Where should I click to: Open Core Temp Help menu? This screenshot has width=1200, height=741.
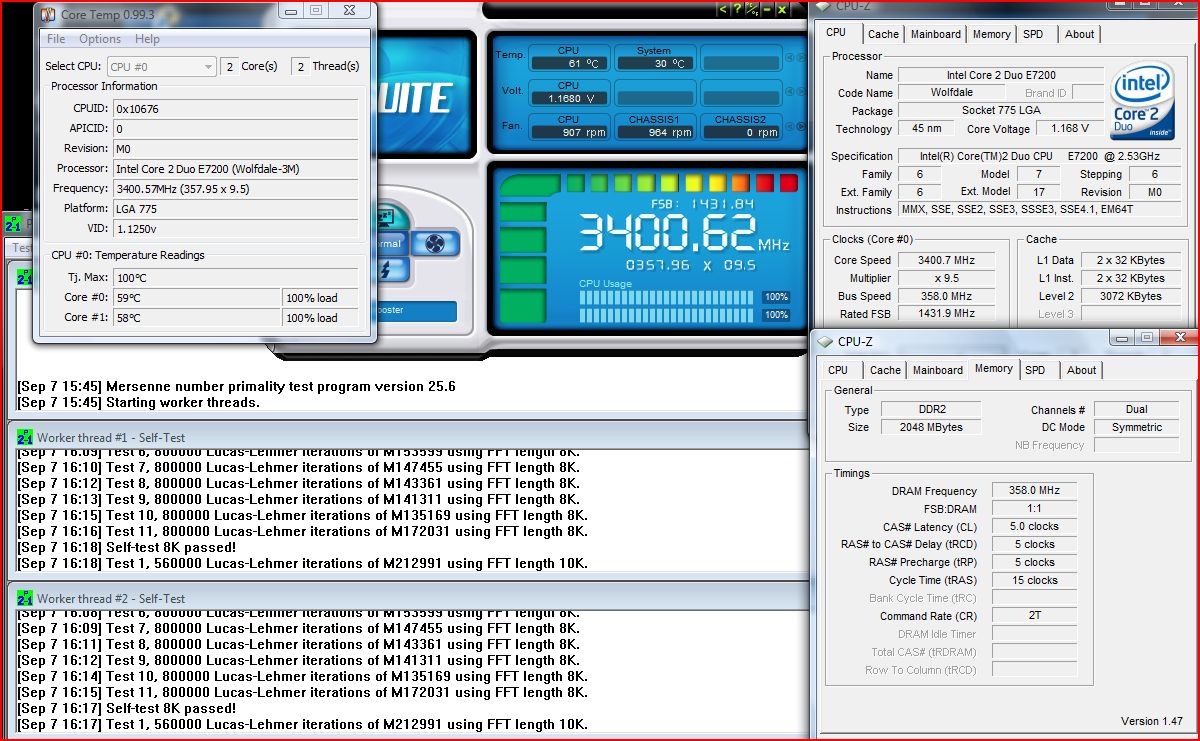coord(147,39)
